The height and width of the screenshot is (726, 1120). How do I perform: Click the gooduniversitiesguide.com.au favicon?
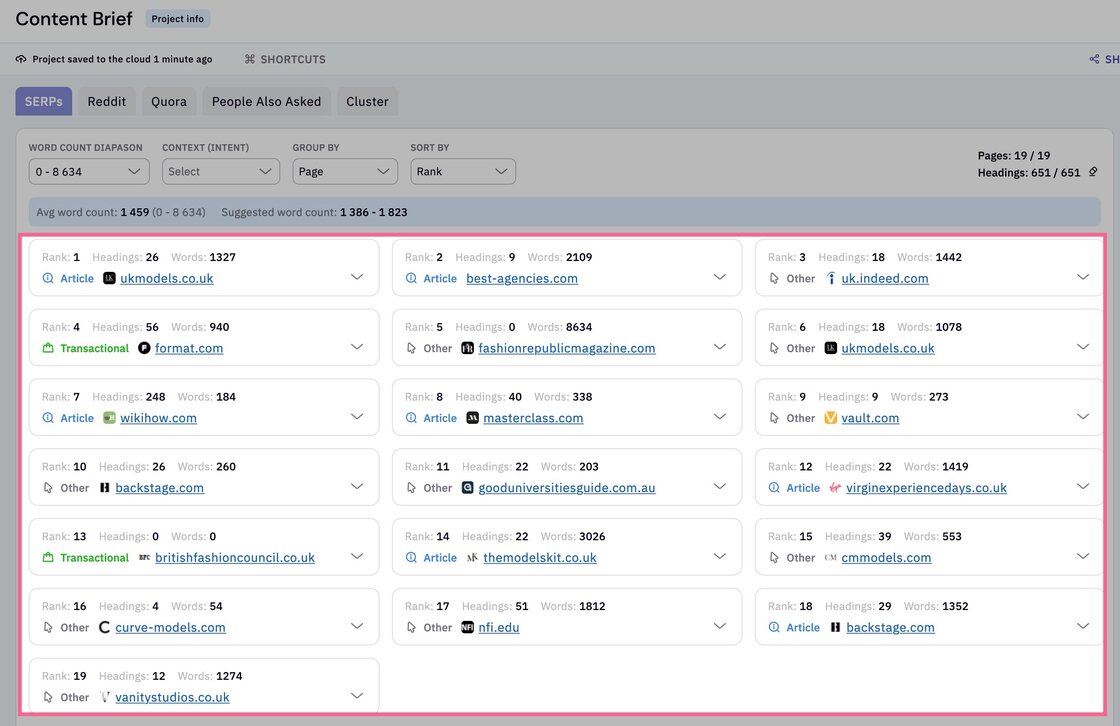[x=468, y=487]
